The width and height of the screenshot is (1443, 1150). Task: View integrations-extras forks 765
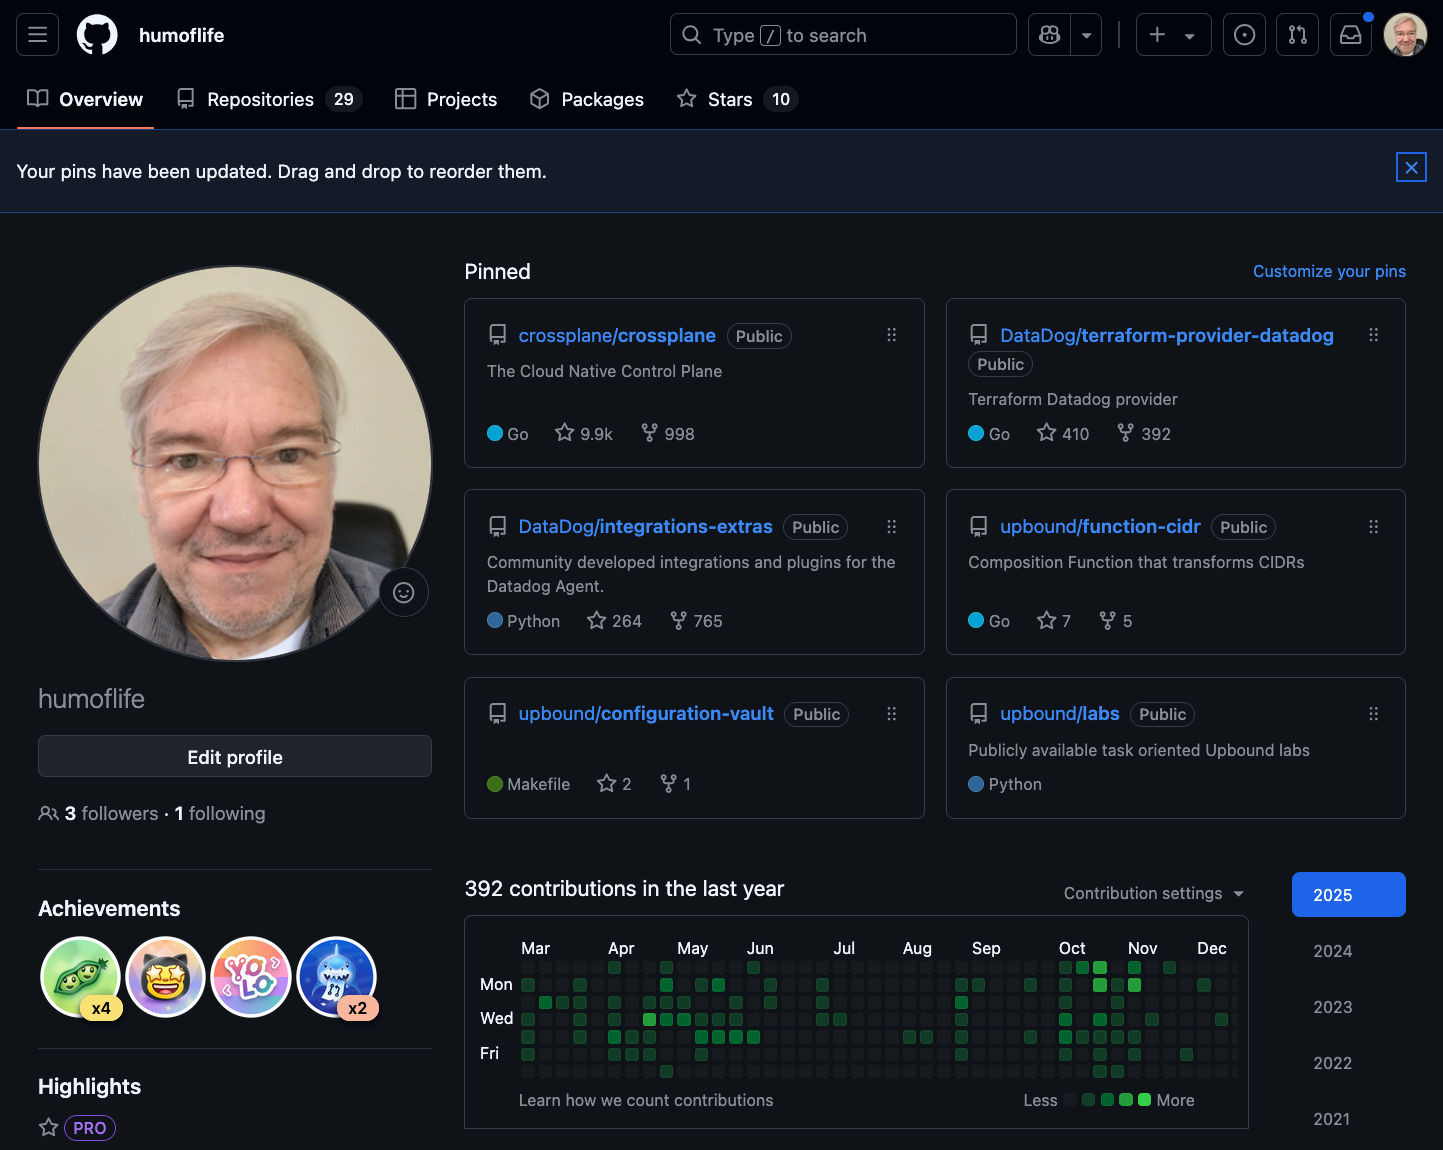tap(696, 620)
